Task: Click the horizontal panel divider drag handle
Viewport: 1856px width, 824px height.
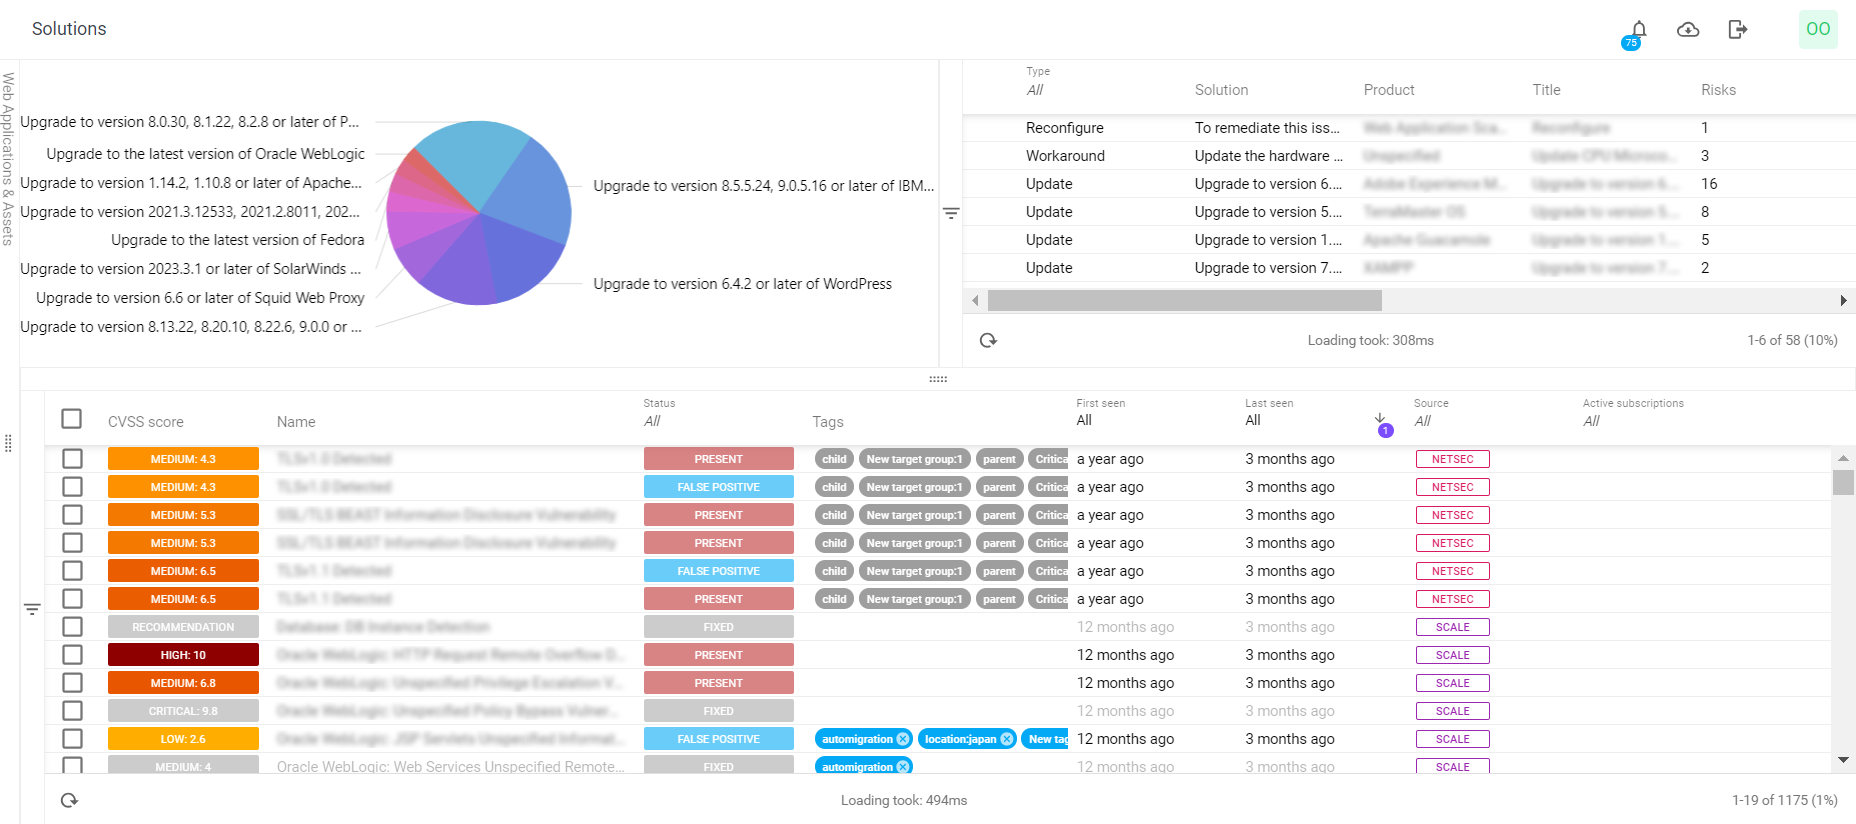Action: coord(938,379)
